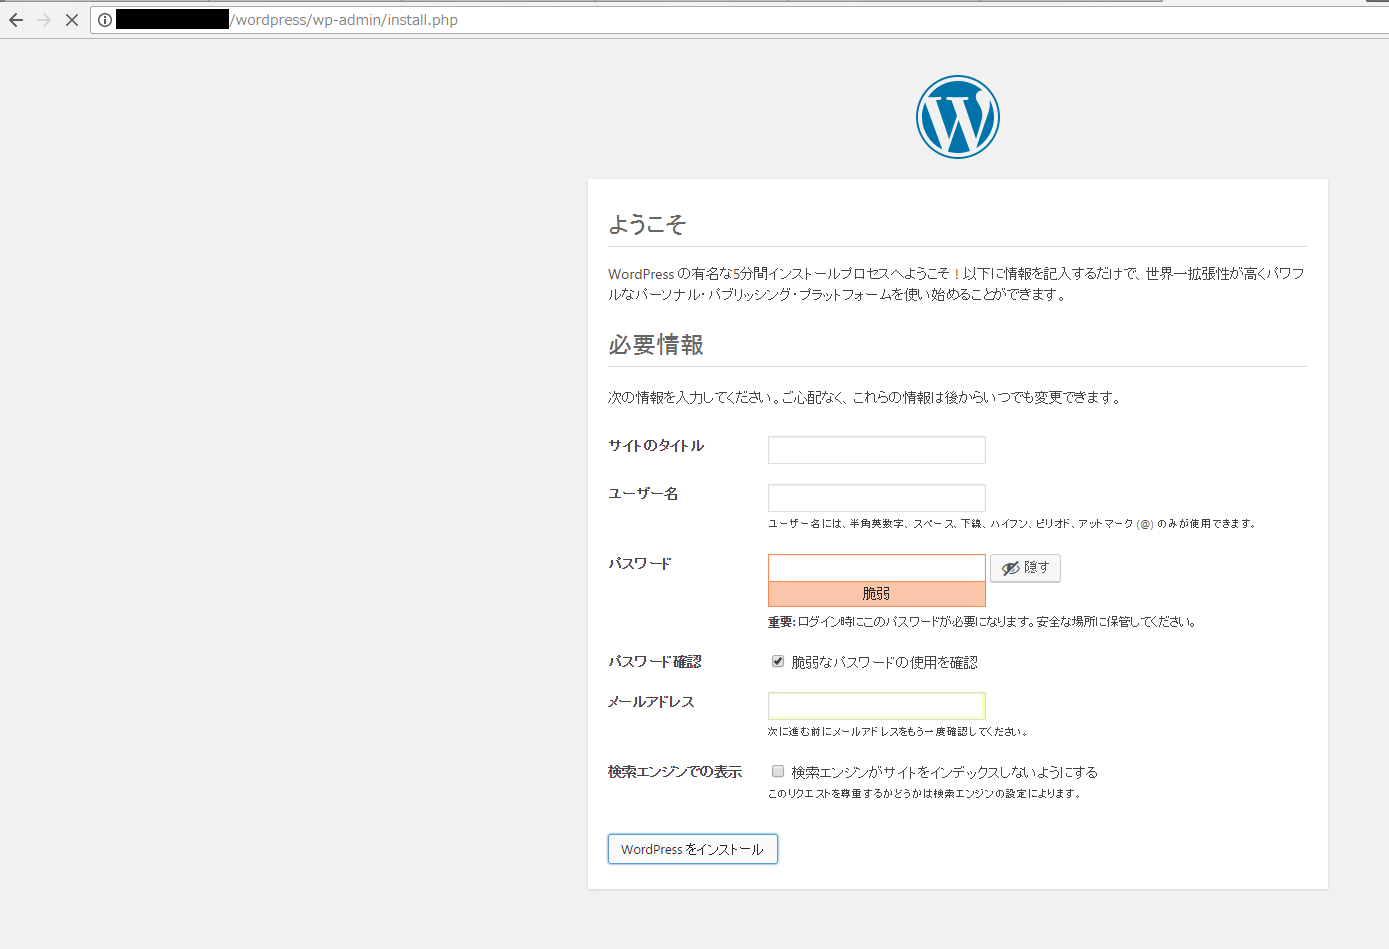The width and height of the screenshot is (1389, 949).
Task: Click into the パスワード field
Action: click(877, 568)
